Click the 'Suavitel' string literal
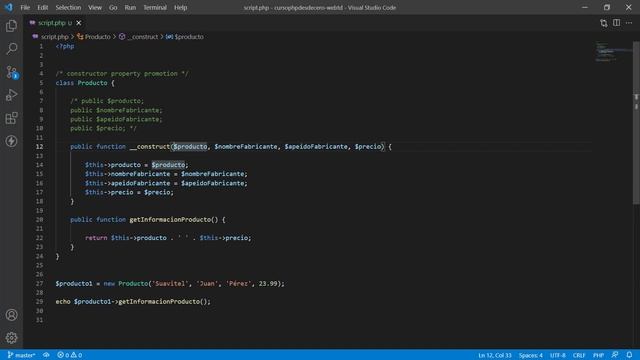Viewport: 640px width, 360px height. point(169,283)
